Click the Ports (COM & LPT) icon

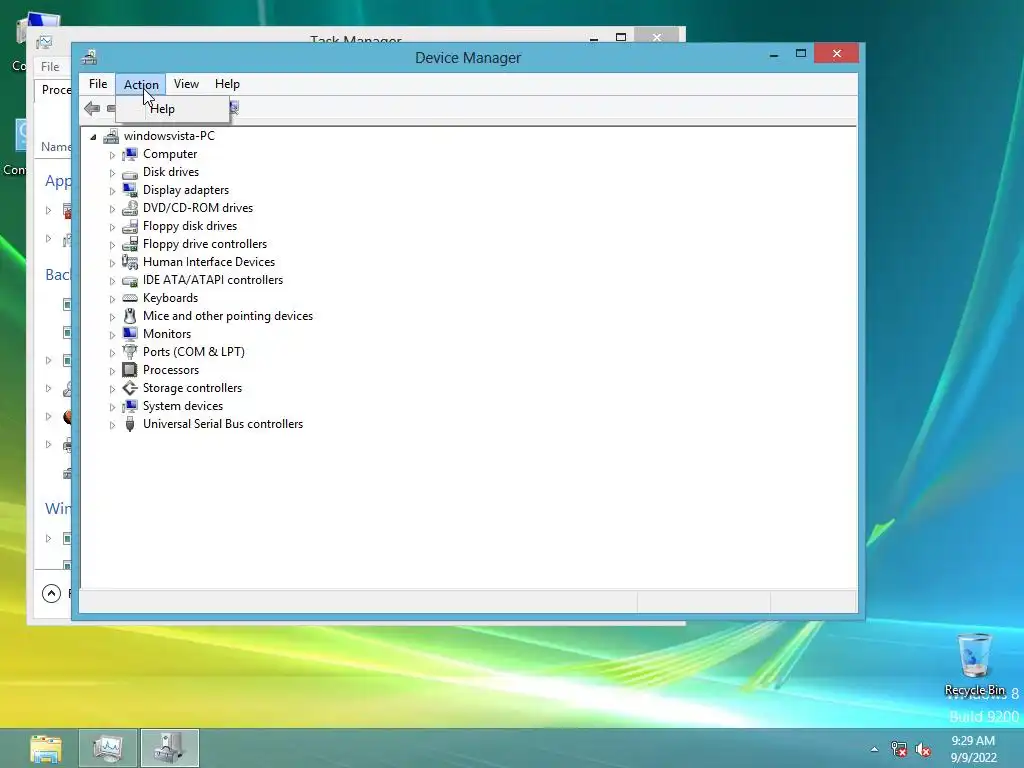point(130,352)
